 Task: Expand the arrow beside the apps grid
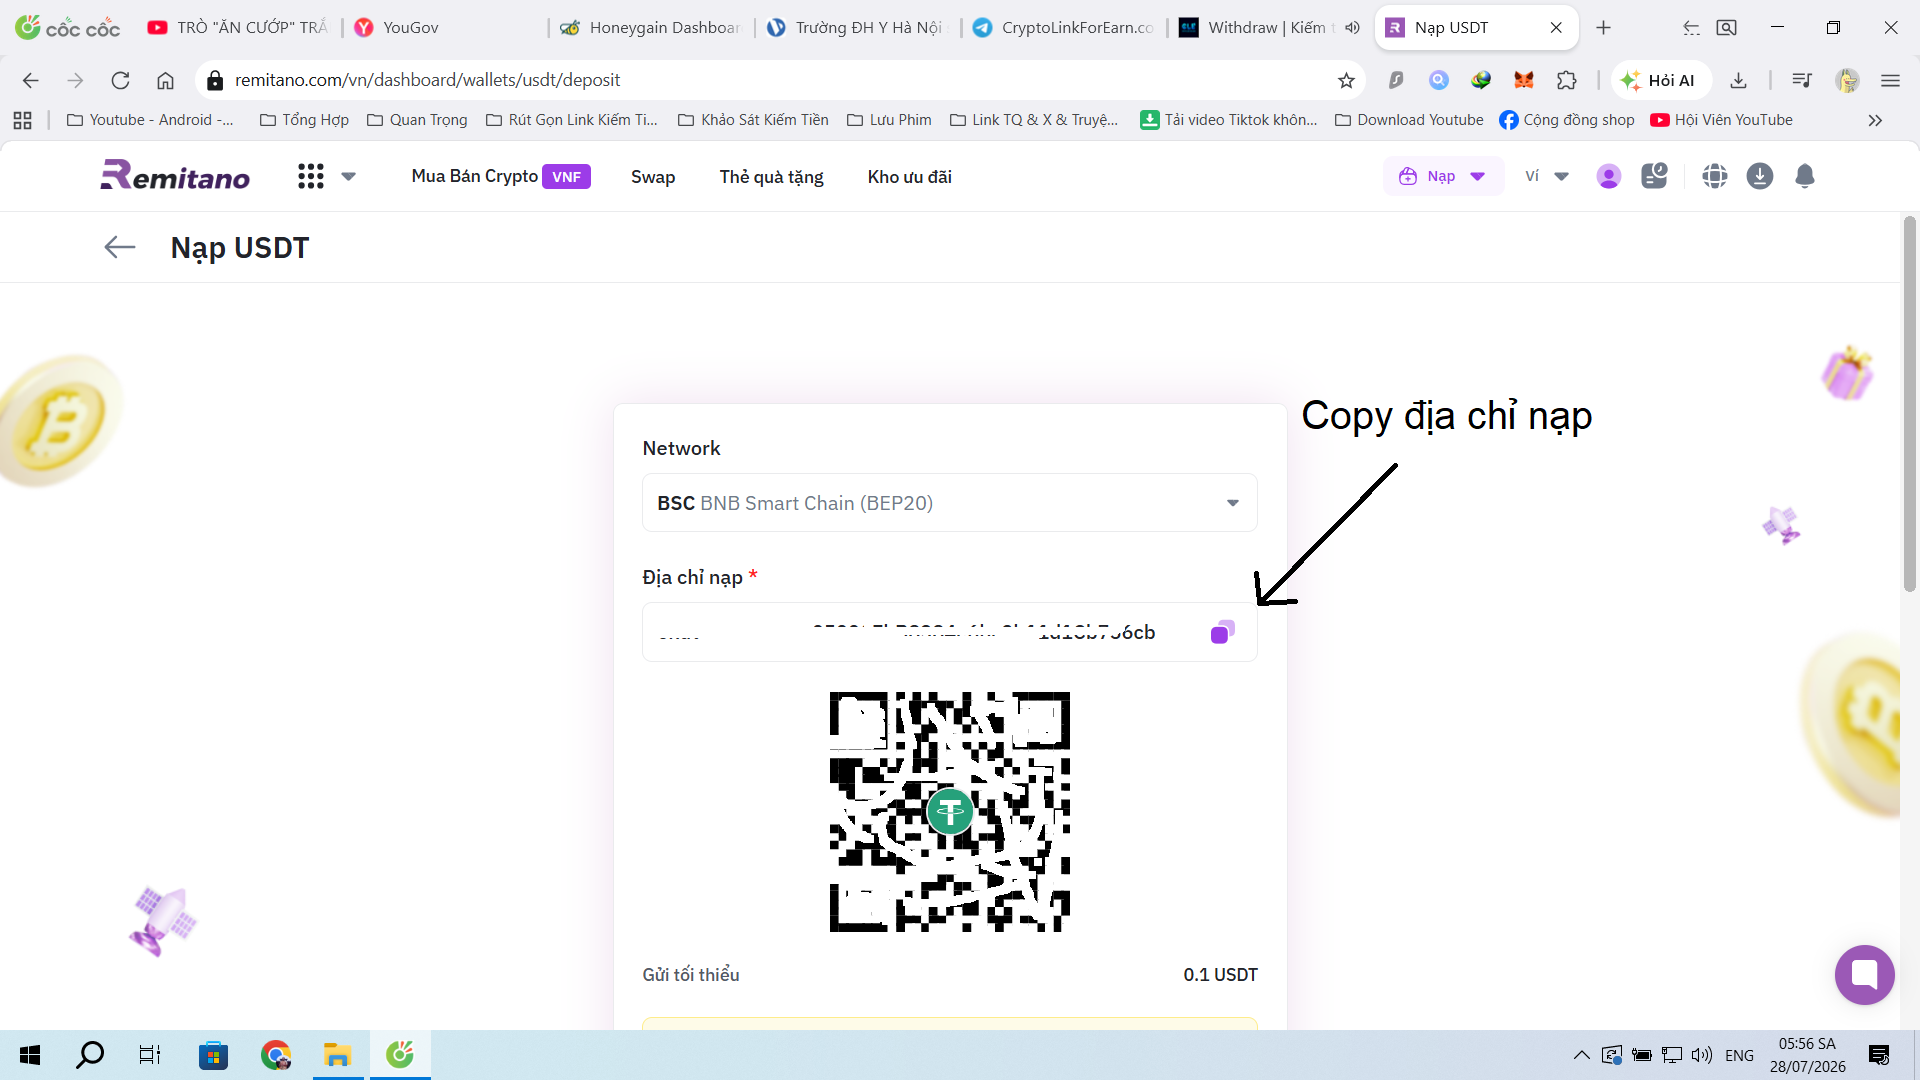[x=349, y=177]
